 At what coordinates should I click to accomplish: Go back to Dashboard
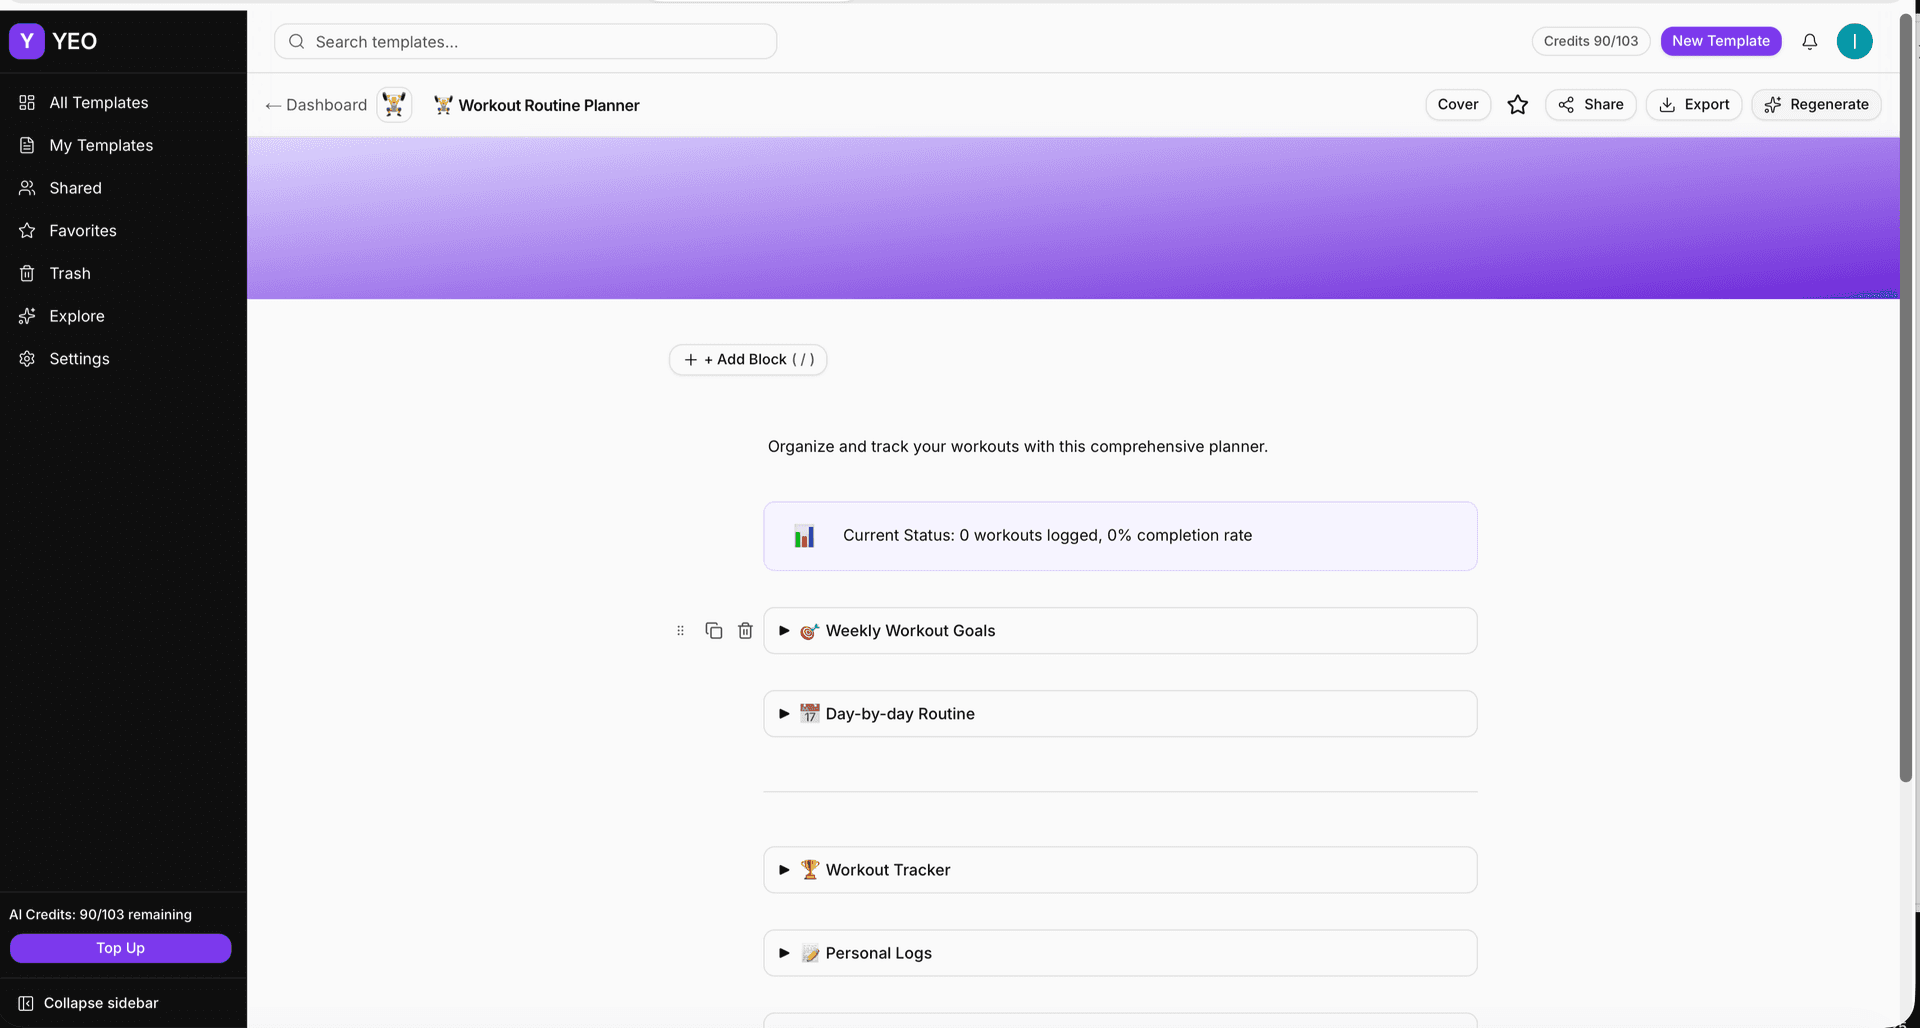[x=316, y=105]
